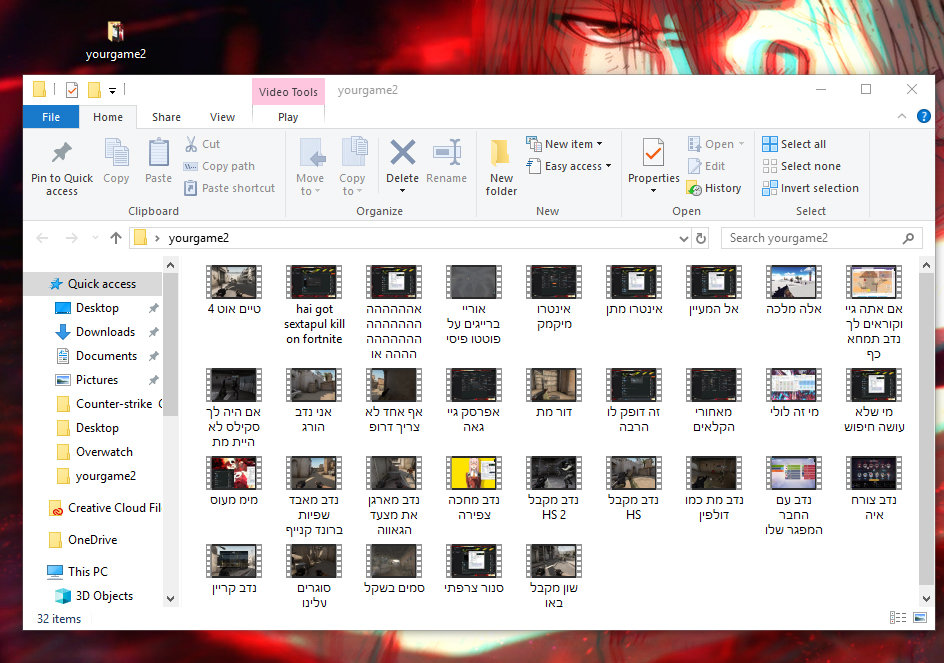Create a New folder from ribbon
944x663 pixels.
(501, 166)
